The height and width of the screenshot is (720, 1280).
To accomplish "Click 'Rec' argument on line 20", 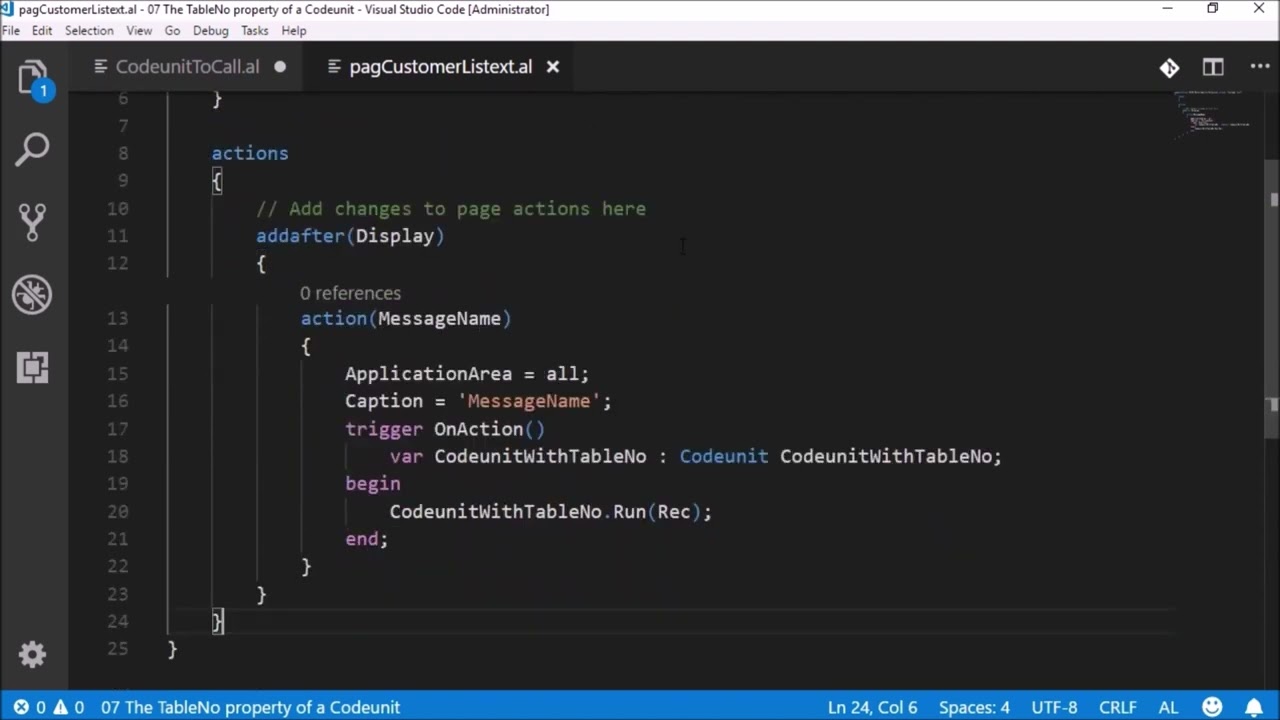I will point(674,511).
